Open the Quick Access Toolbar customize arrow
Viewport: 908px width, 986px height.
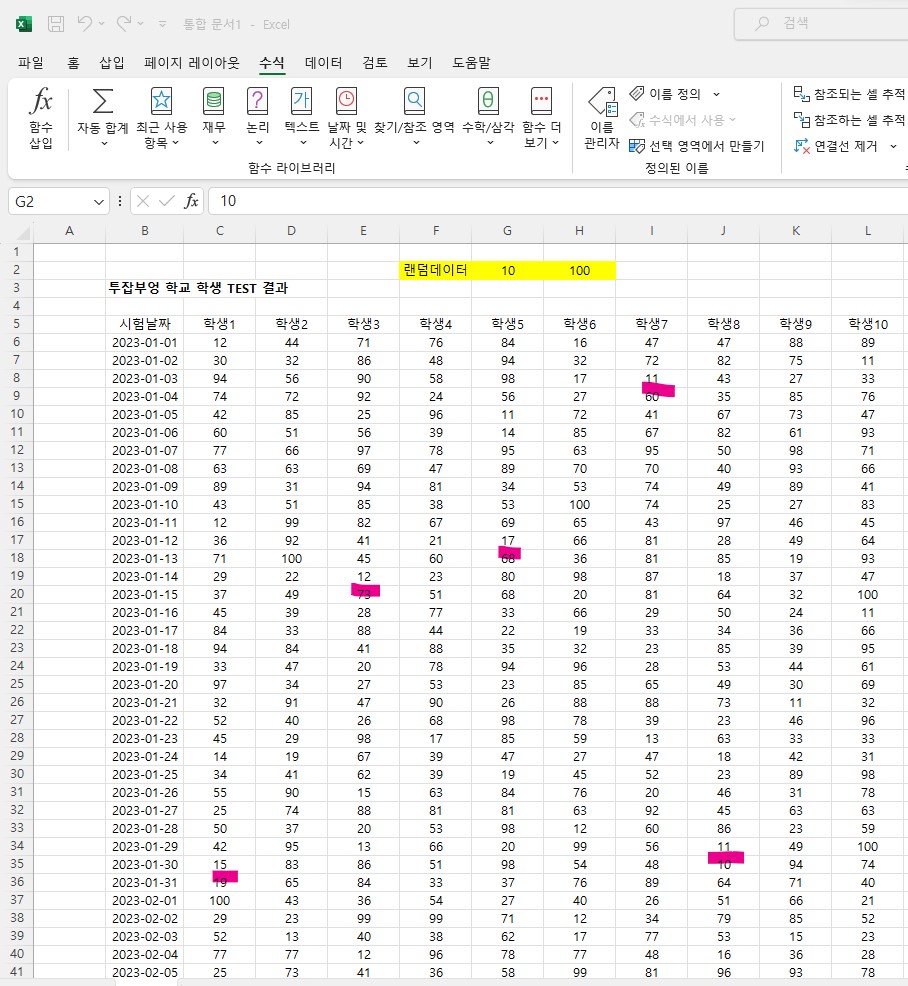click(162, 25)
